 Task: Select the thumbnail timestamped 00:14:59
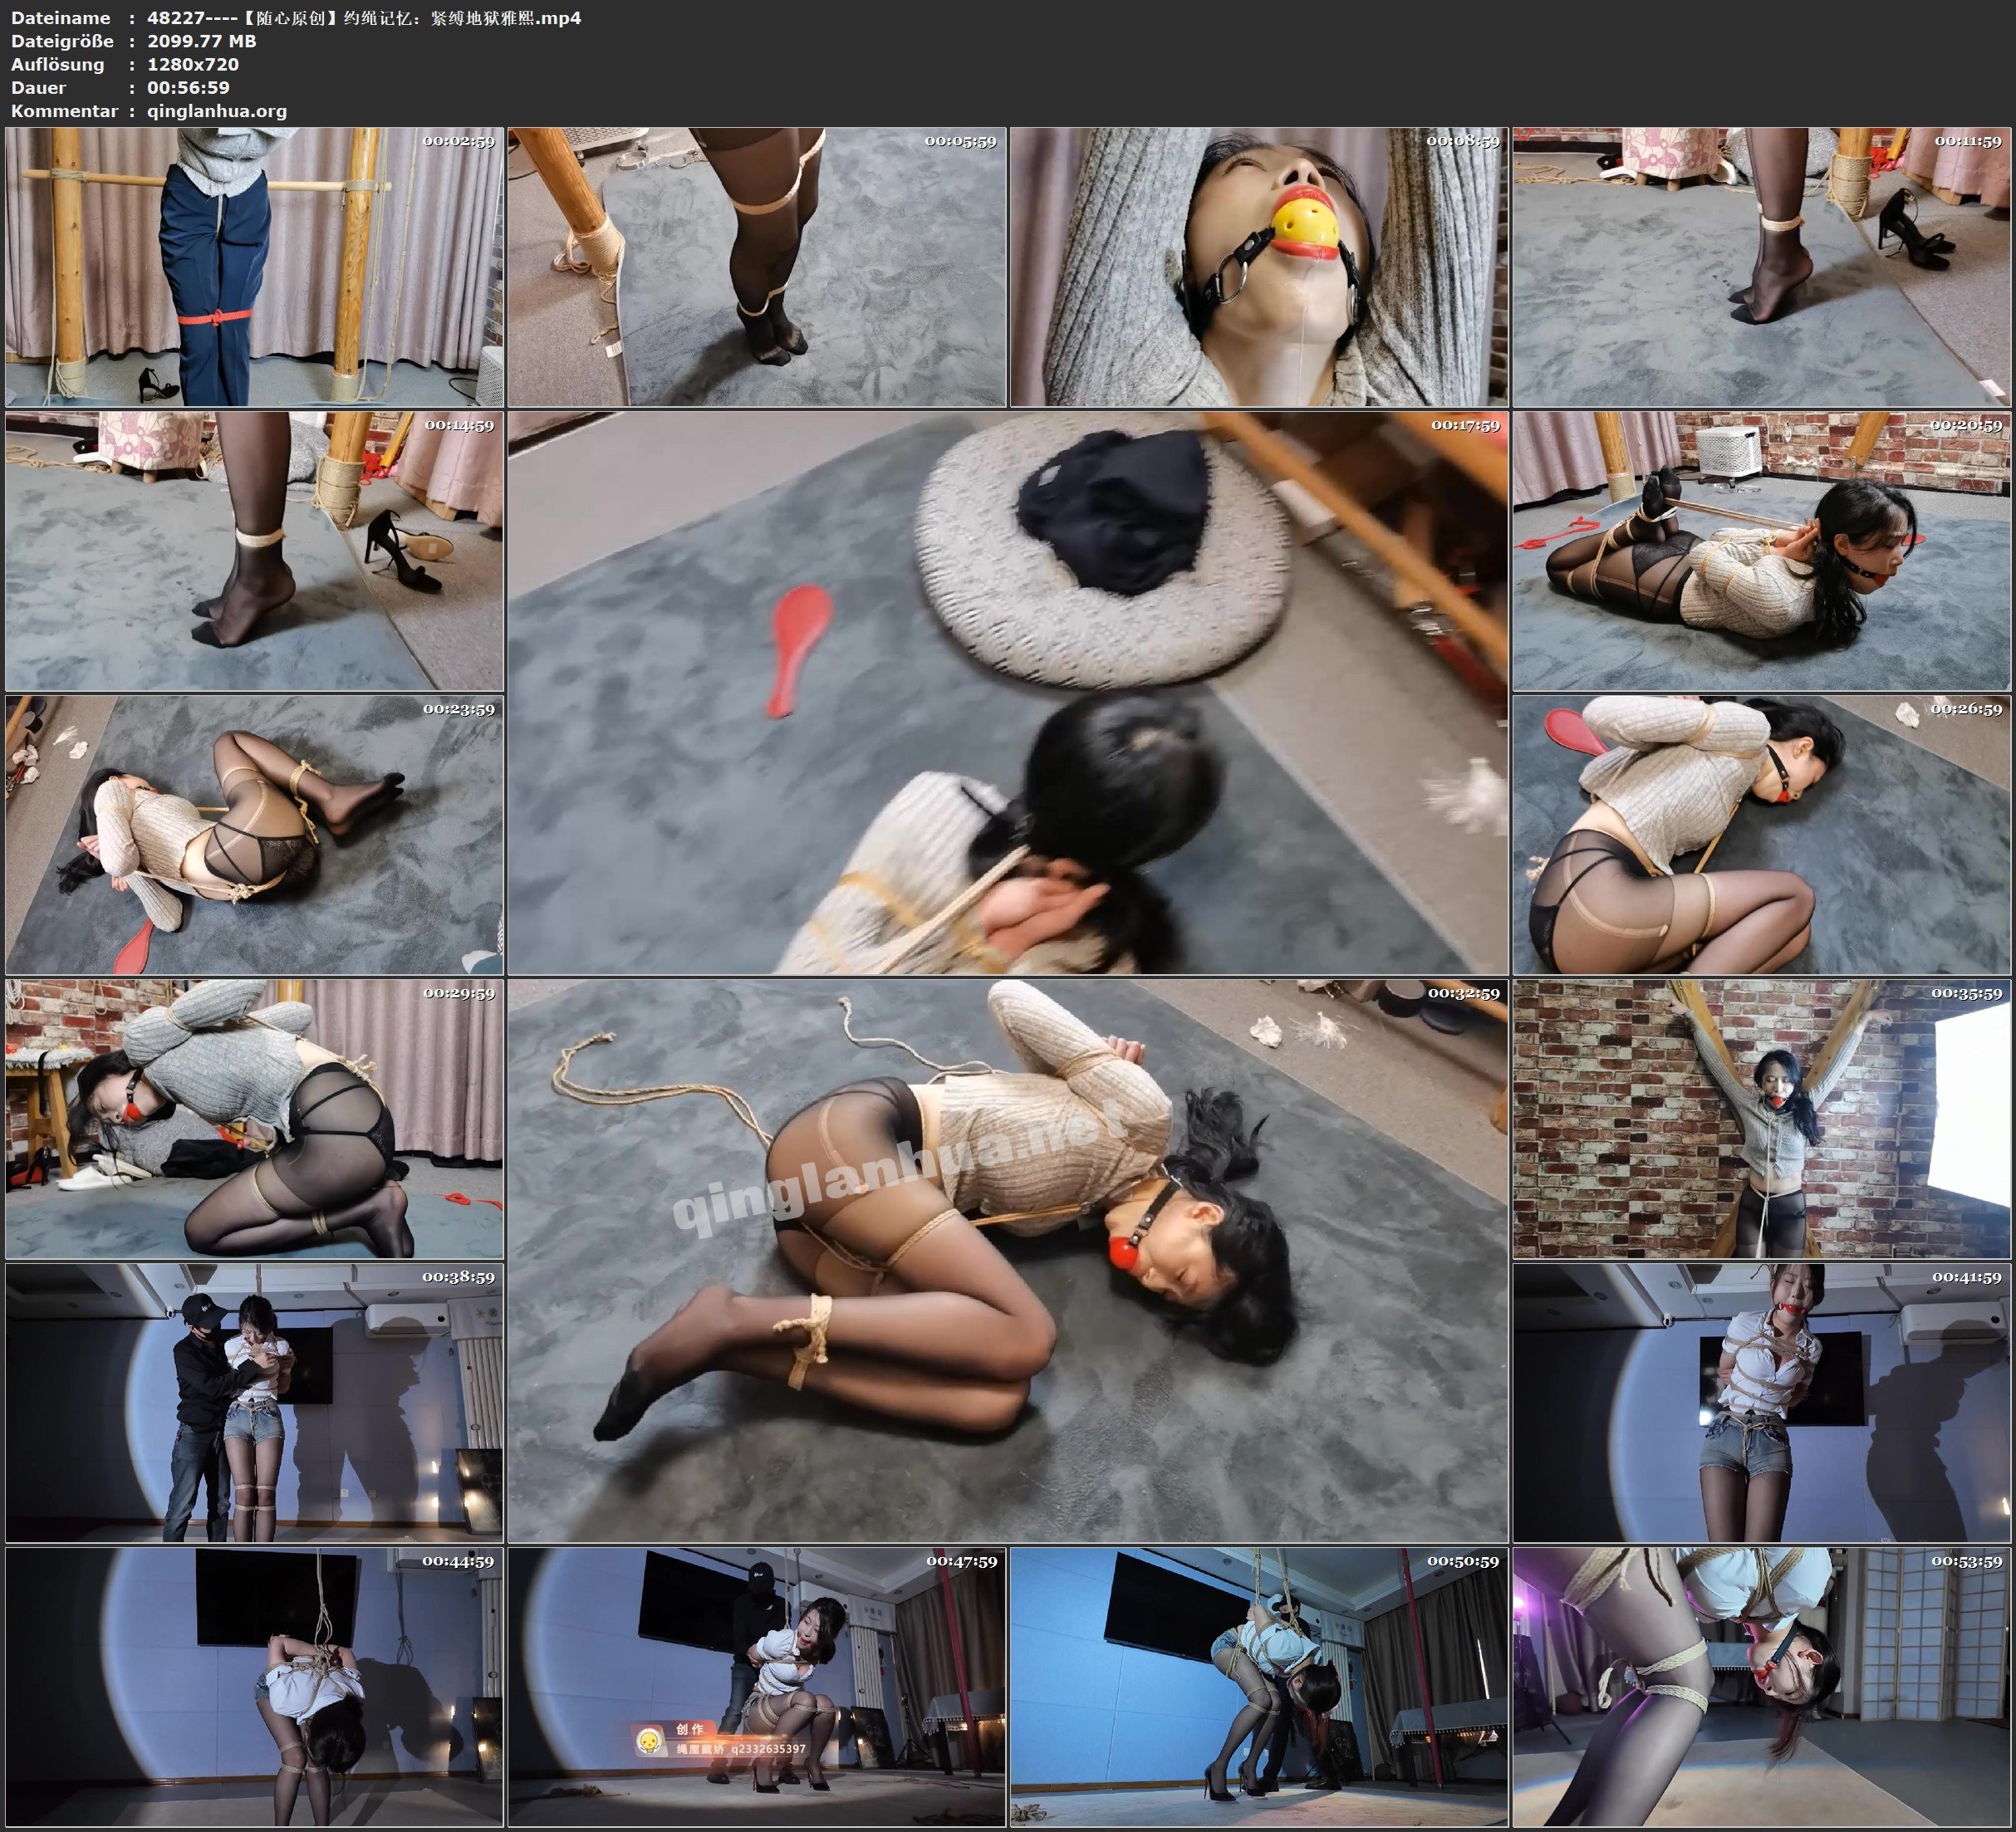(x=254, y=551)
